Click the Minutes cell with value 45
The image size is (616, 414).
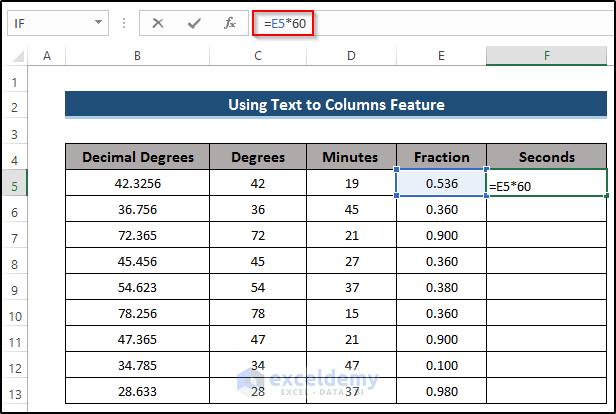point(350,209)
